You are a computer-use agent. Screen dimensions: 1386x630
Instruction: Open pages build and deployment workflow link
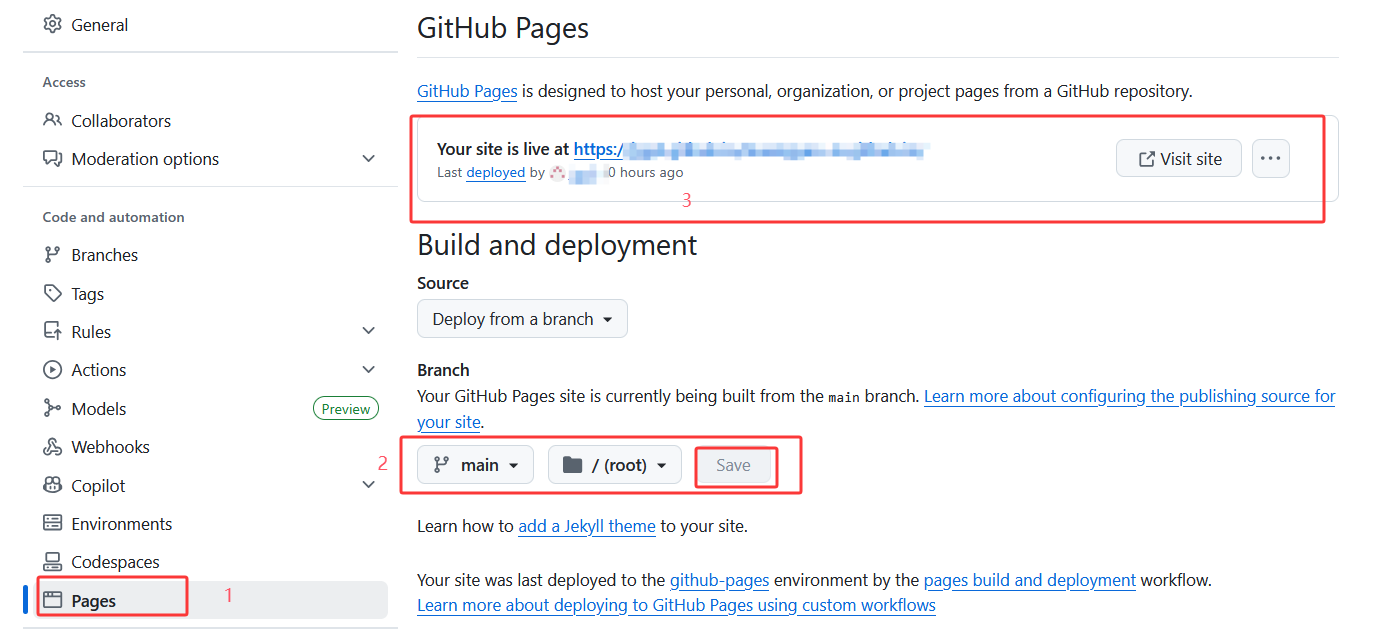1030,580
